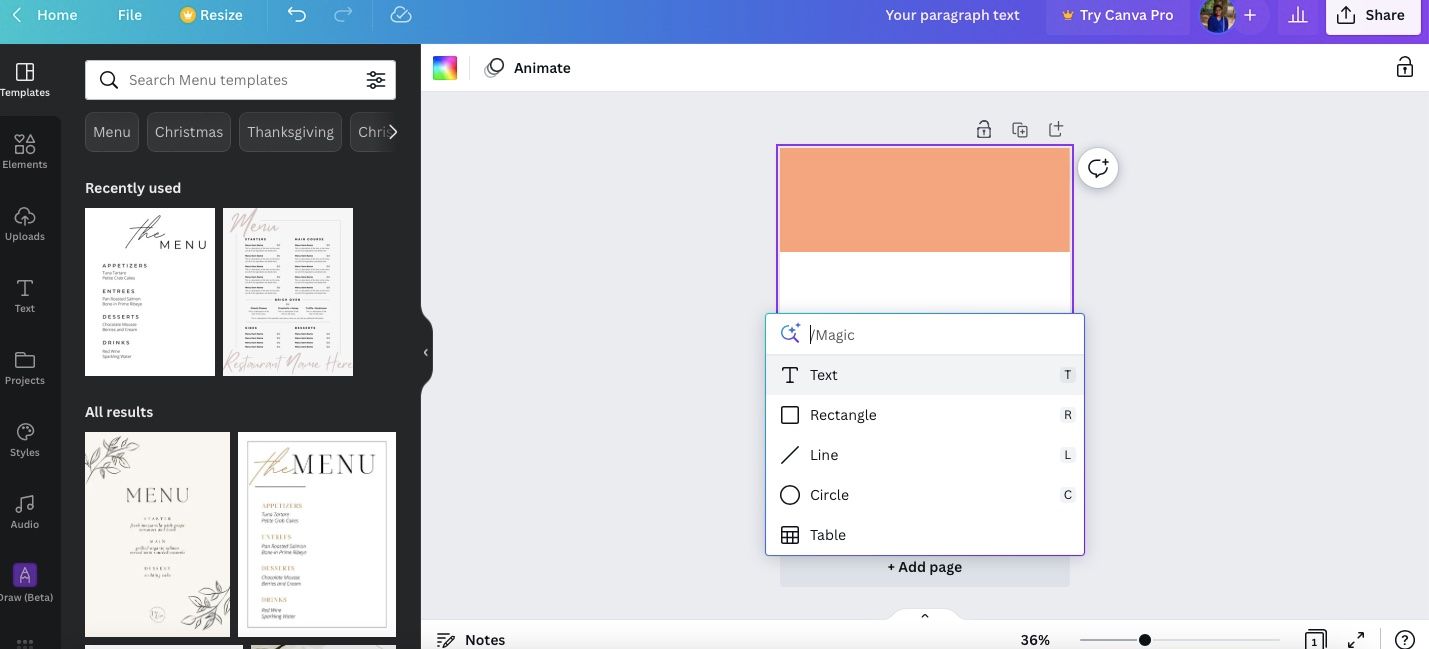Show more apps in the sidebar
The height and width of the screenshot is (649, 1429).
click(x=25, y=642)
